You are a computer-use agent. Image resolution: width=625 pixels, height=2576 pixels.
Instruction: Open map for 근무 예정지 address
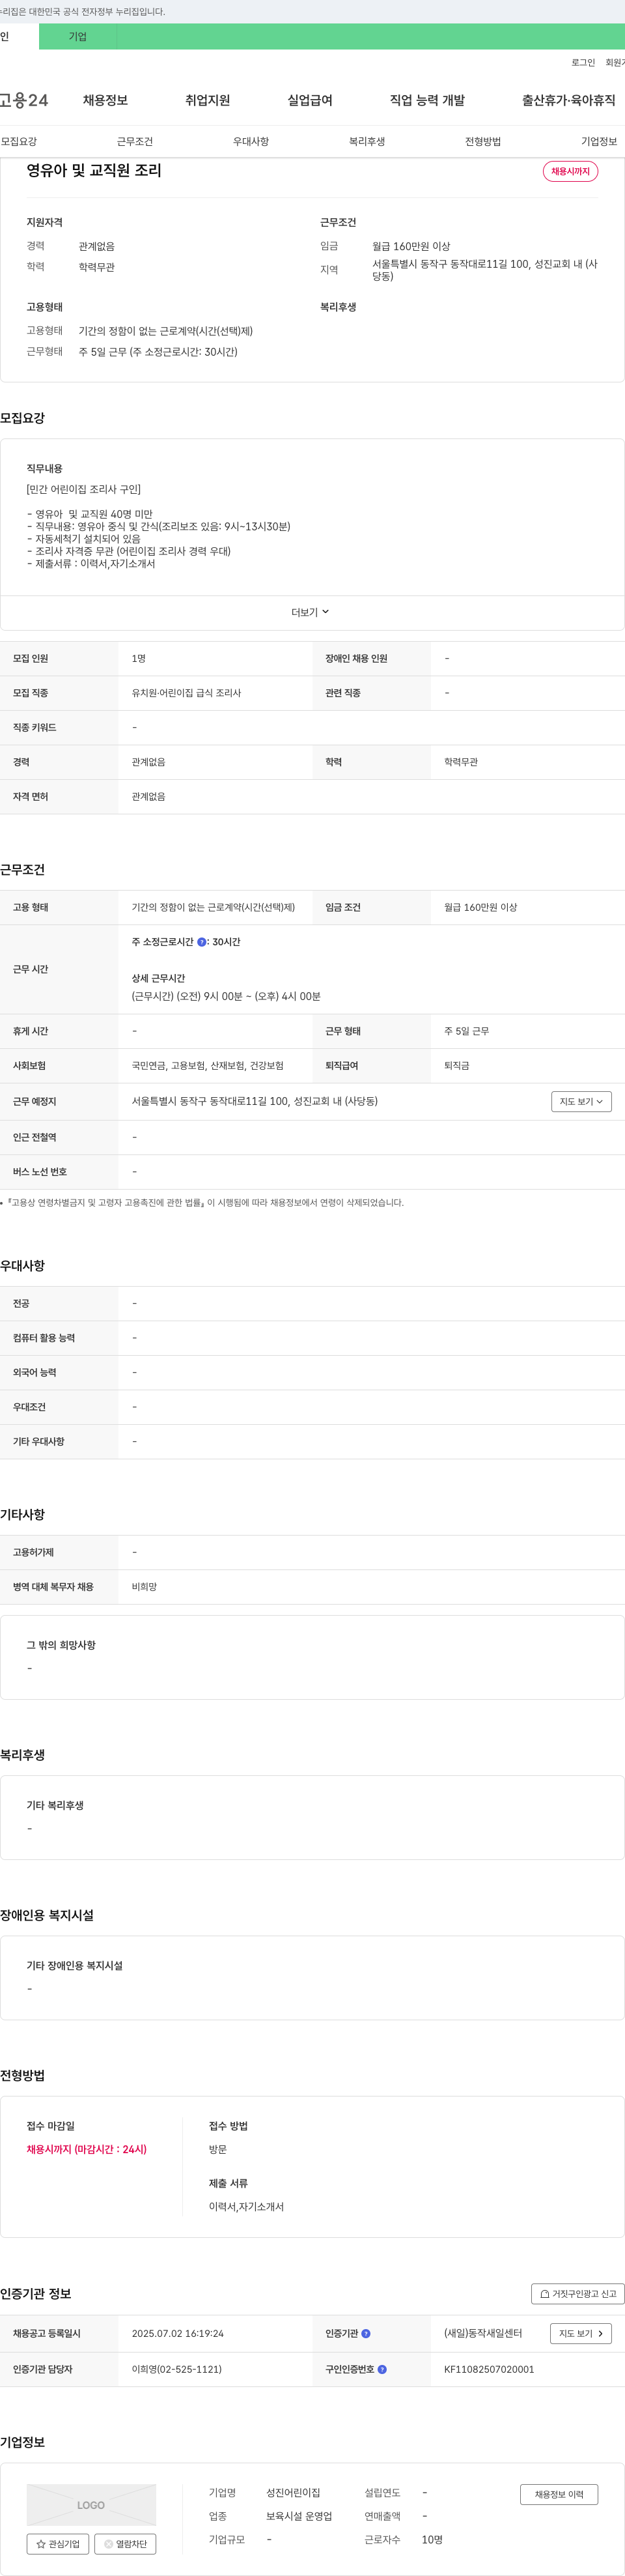(x=581, y=1101)
